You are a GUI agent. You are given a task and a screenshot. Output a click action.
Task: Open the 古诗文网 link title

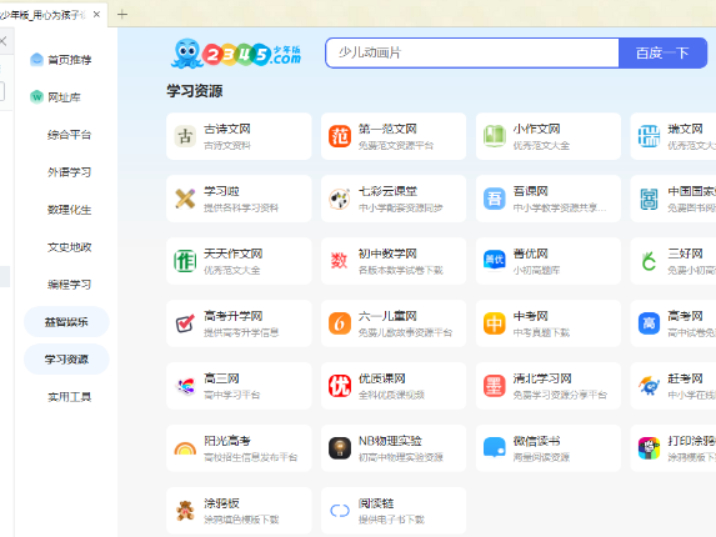(x=227, y=129)
